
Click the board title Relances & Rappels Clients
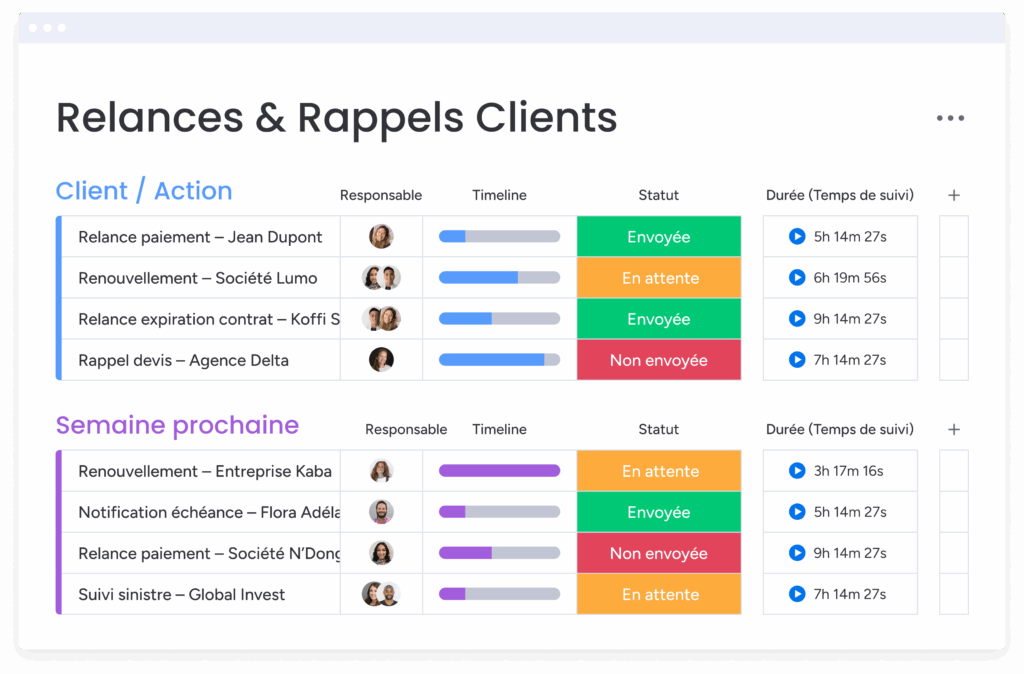click(336, 118)
